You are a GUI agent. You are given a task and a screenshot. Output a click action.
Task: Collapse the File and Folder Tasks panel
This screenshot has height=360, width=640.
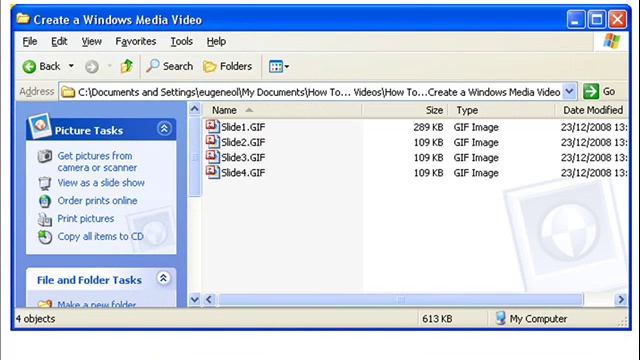point(163,278)
